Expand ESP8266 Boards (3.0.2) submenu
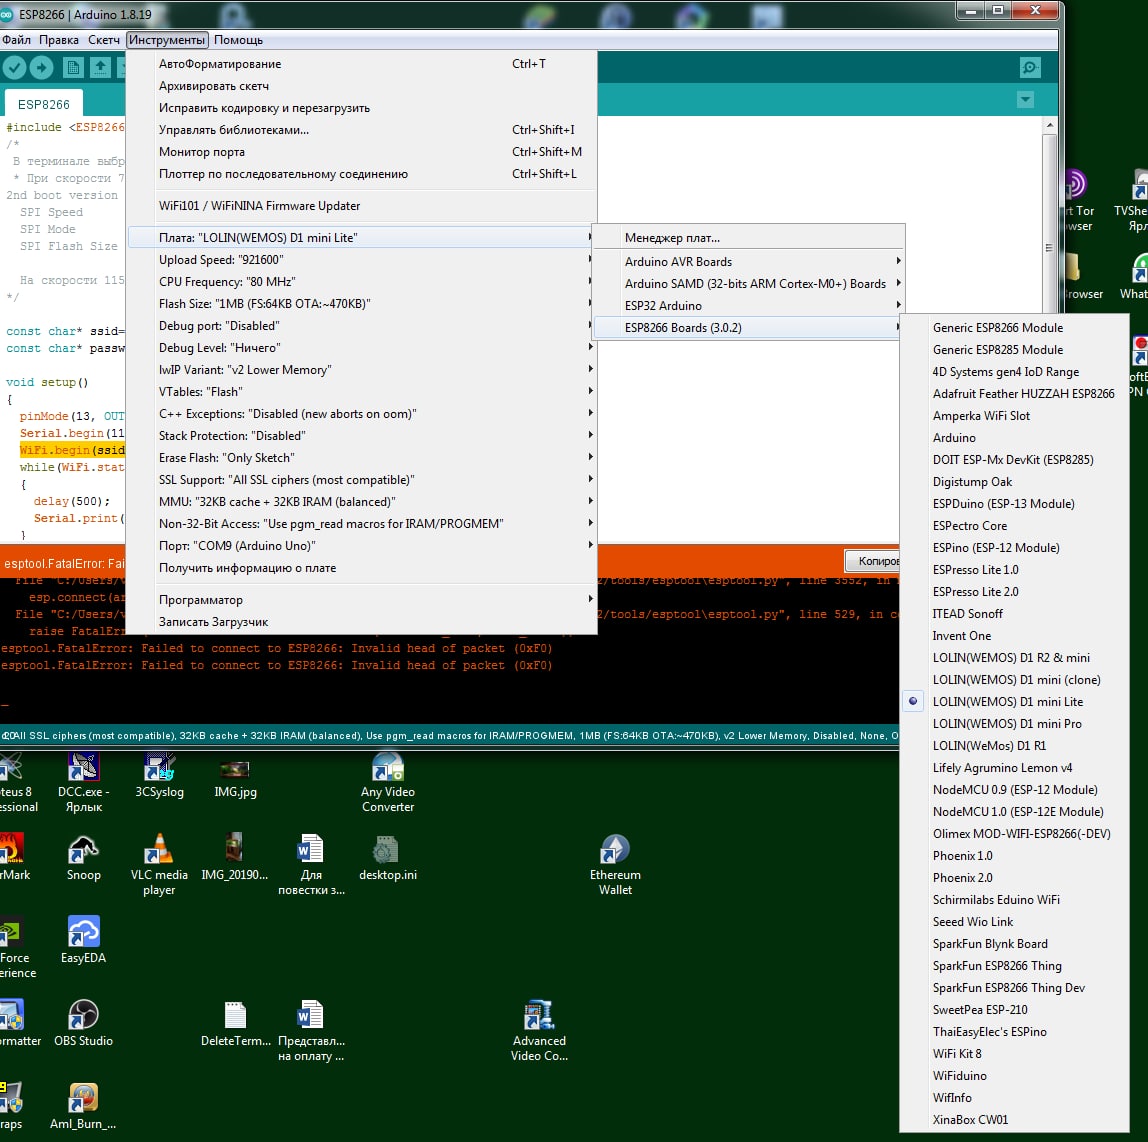Screen dimensions: 1148x1142 [x=748, y=327]
